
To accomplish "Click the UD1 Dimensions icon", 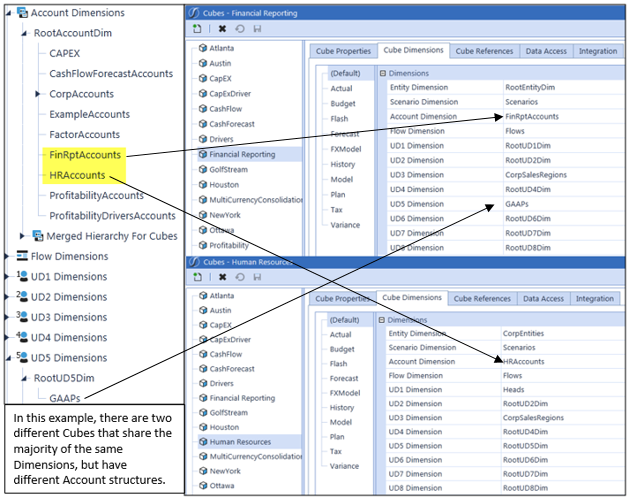I will tap(22, 276).
